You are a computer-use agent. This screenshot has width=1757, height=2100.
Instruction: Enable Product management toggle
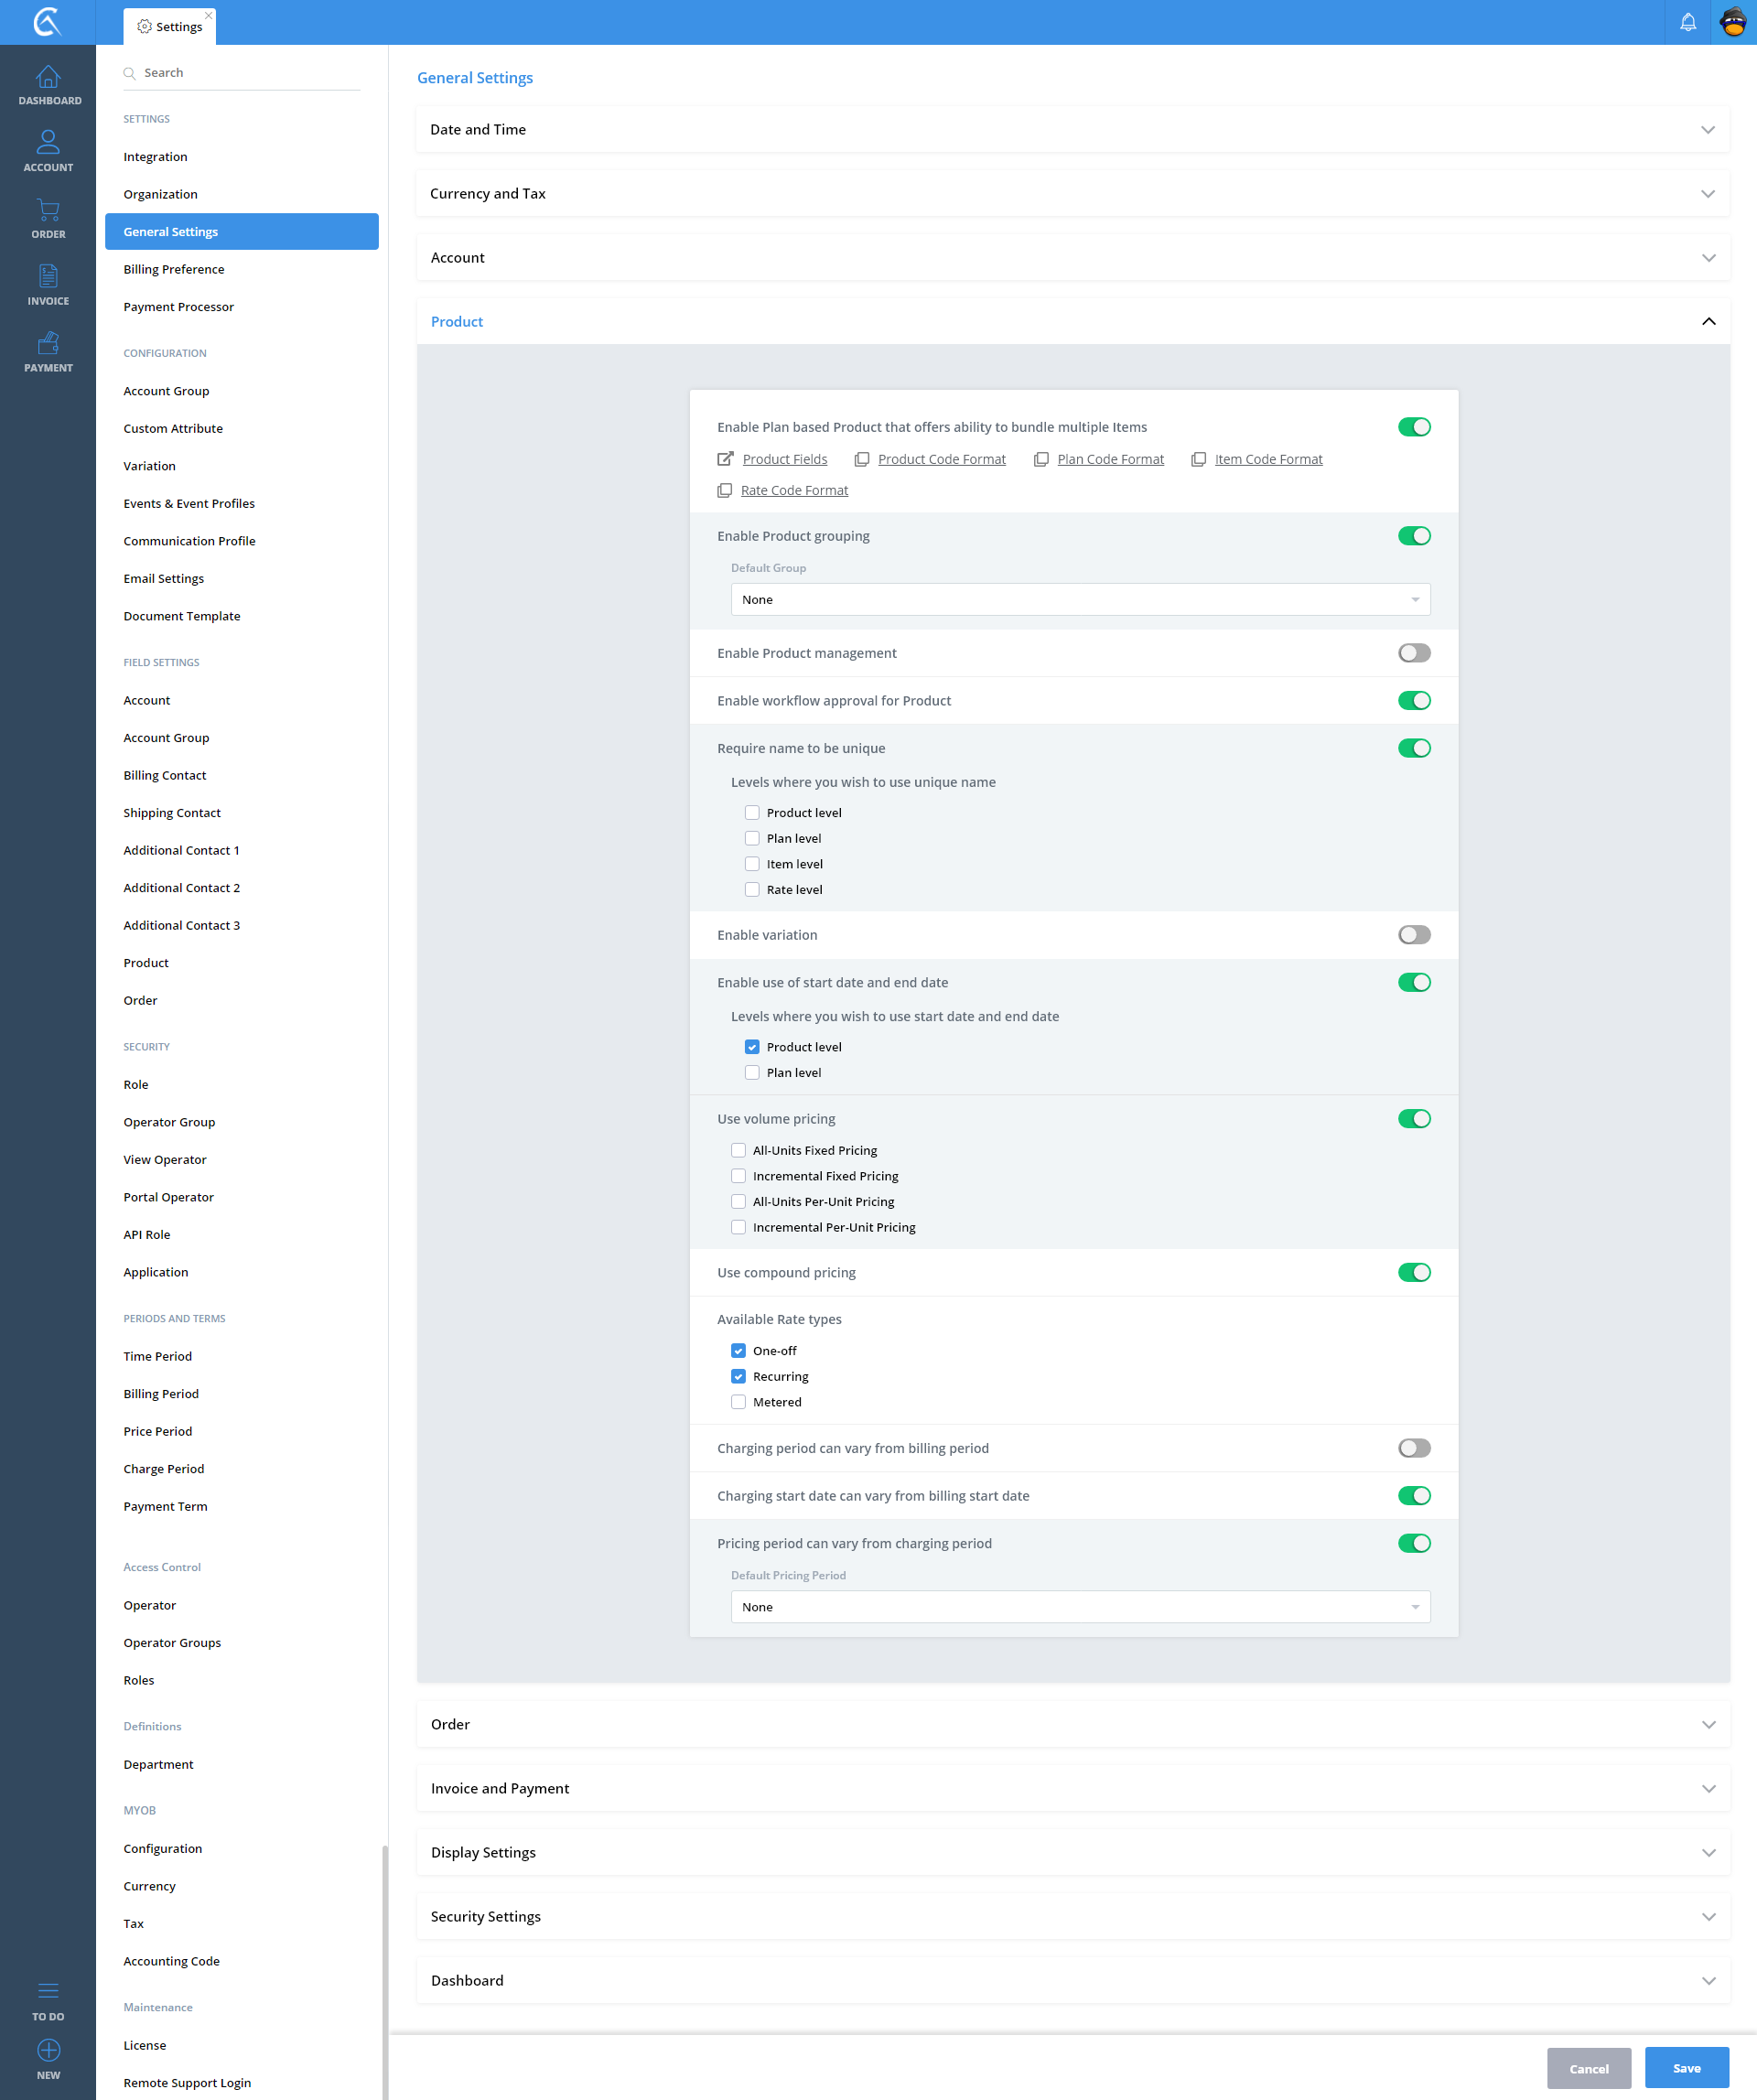(x=1413, y=653)
